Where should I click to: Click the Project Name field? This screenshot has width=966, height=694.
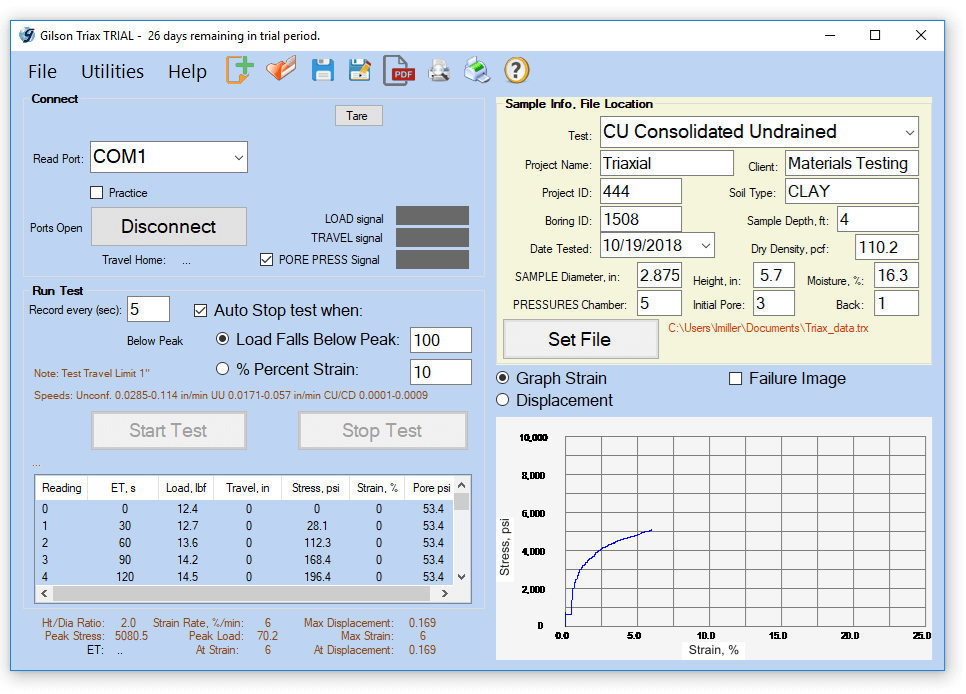(667, 163)
